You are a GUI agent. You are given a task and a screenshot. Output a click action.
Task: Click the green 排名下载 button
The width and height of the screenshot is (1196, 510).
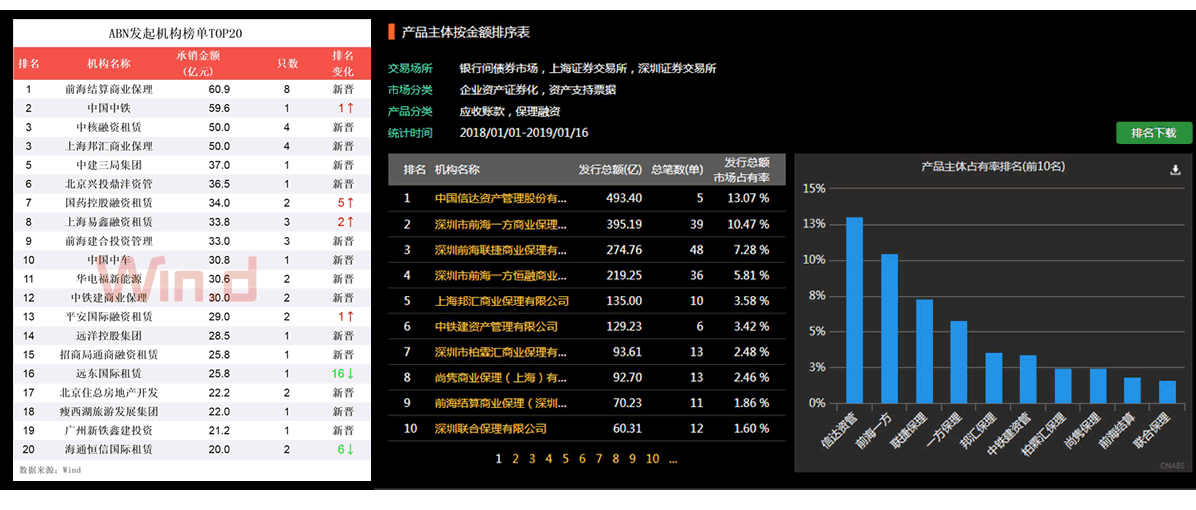[1154, 133]
